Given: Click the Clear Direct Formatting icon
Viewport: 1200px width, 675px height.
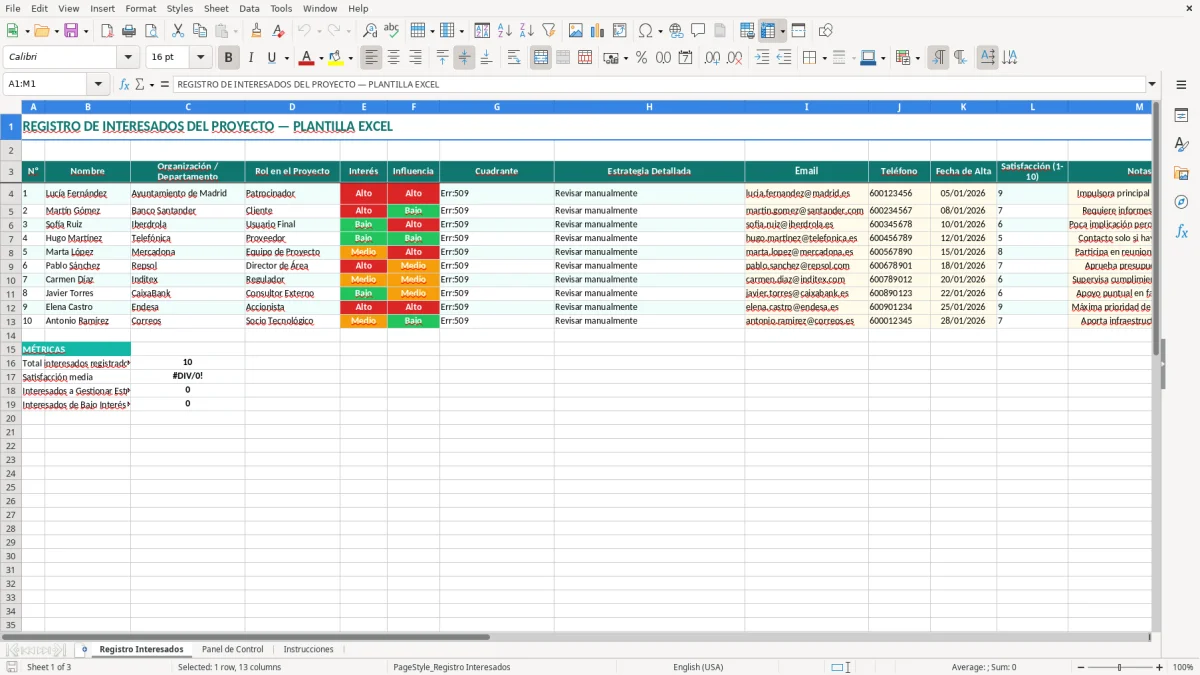Looking at the screenshot, I should [278, 31].
